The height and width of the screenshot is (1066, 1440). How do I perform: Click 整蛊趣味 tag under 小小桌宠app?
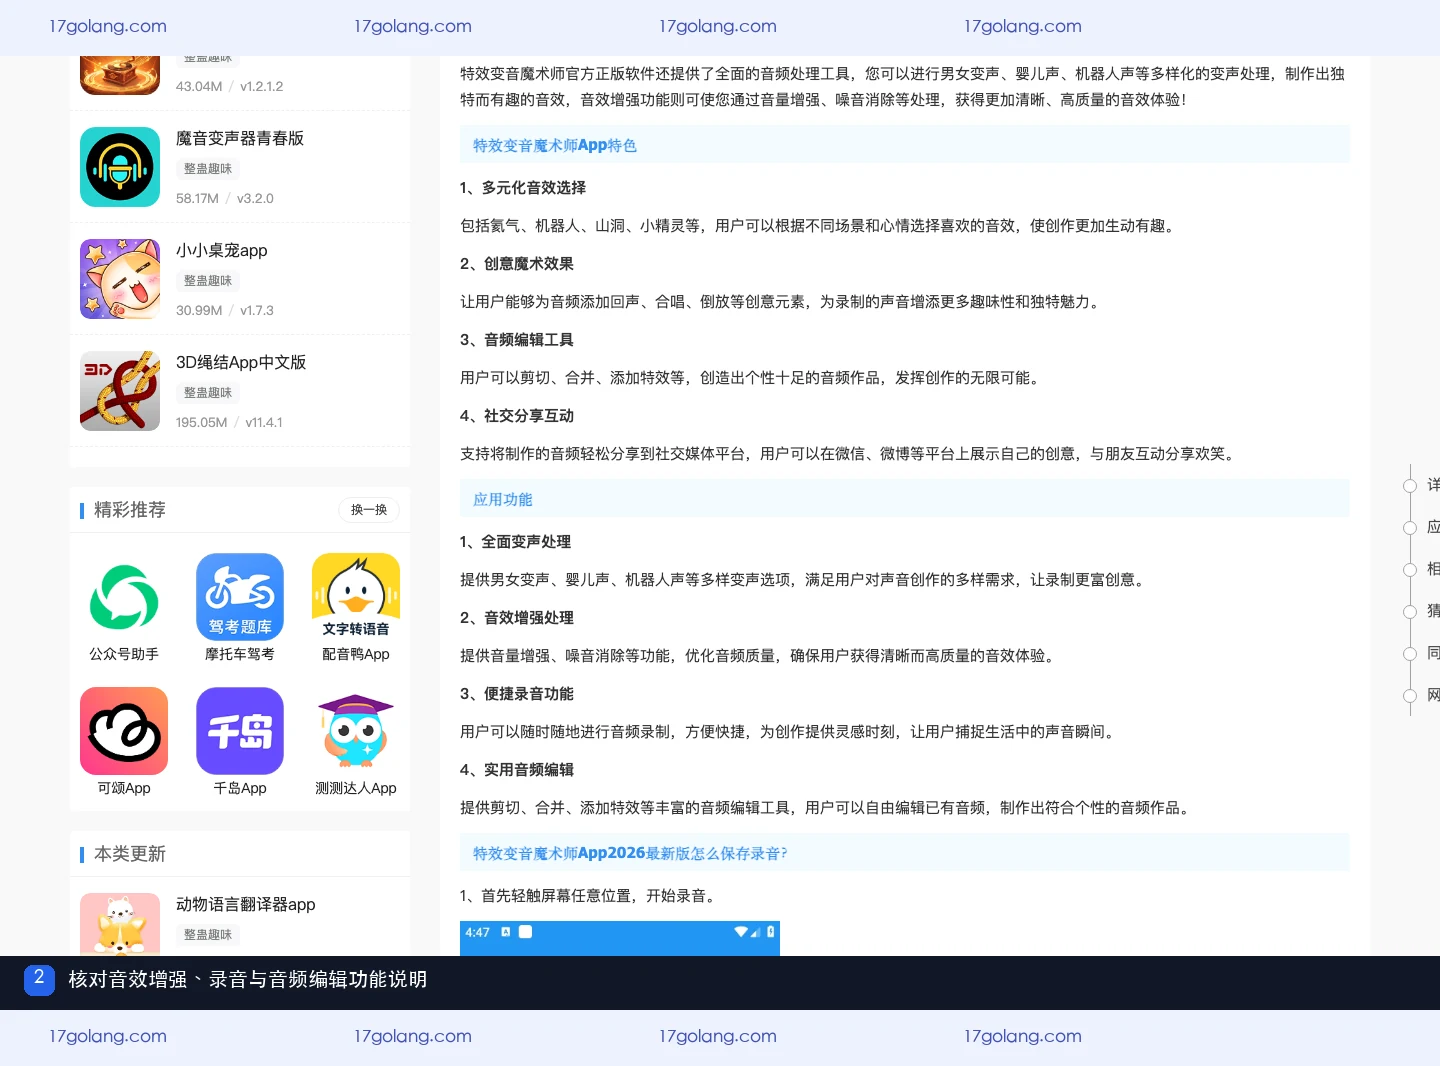[208, 281]
